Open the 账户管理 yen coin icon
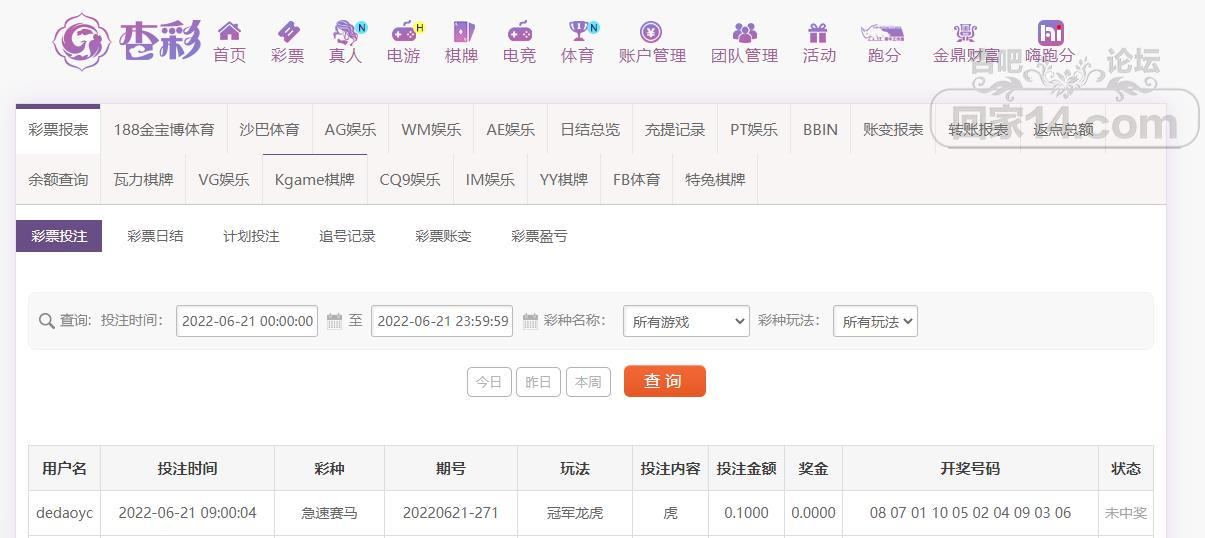 651,31
